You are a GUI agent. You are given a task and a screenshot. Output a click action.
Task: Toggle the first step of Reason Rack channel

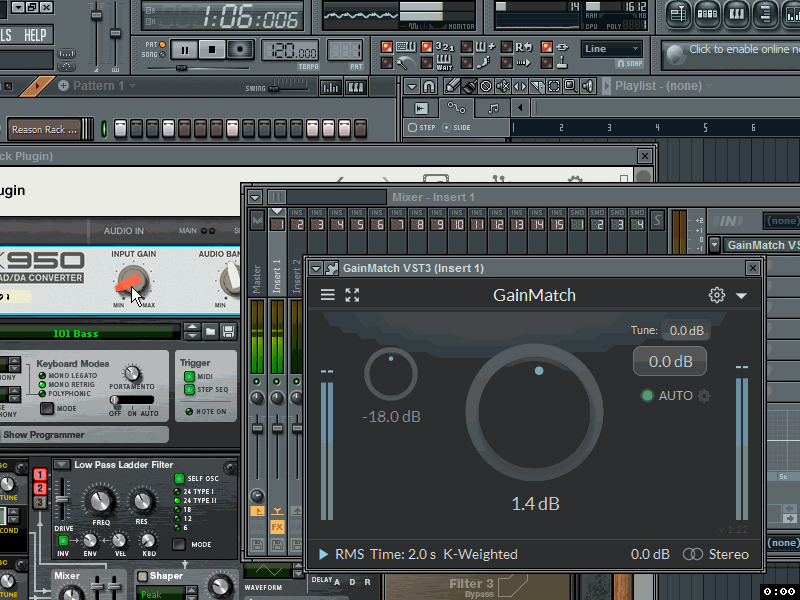coord(120,129)
